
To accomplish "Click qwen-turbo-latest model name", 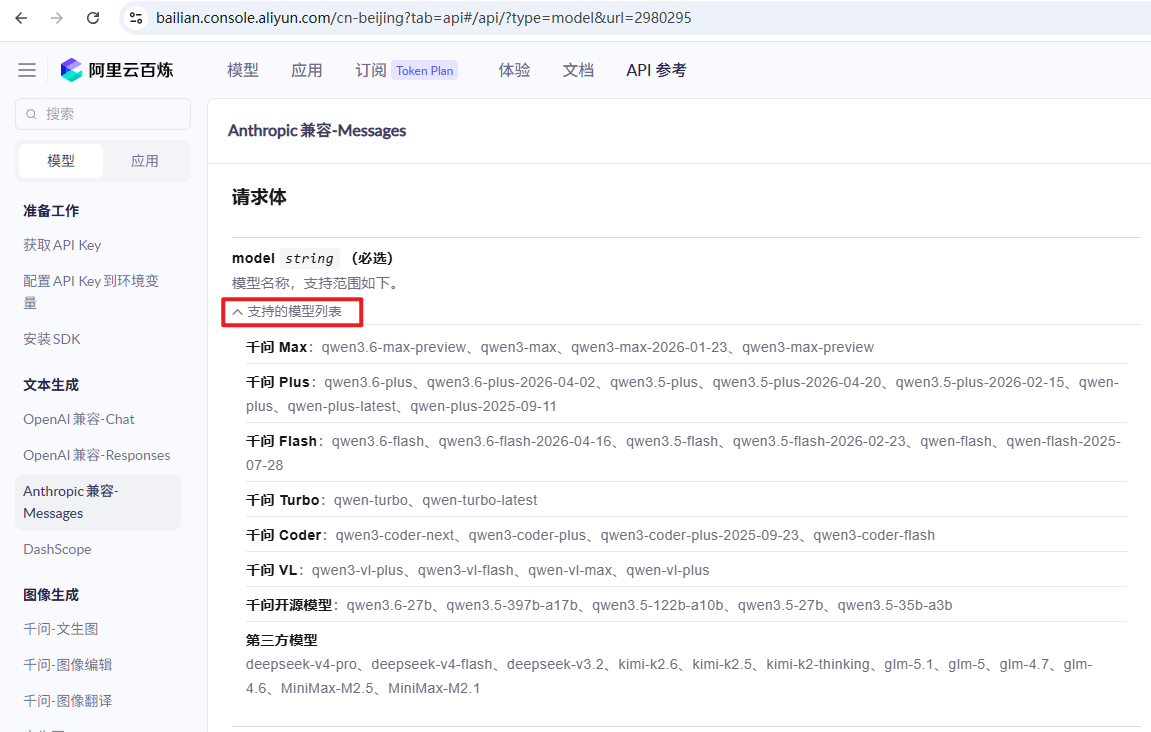I will click(x=480, y=500).
